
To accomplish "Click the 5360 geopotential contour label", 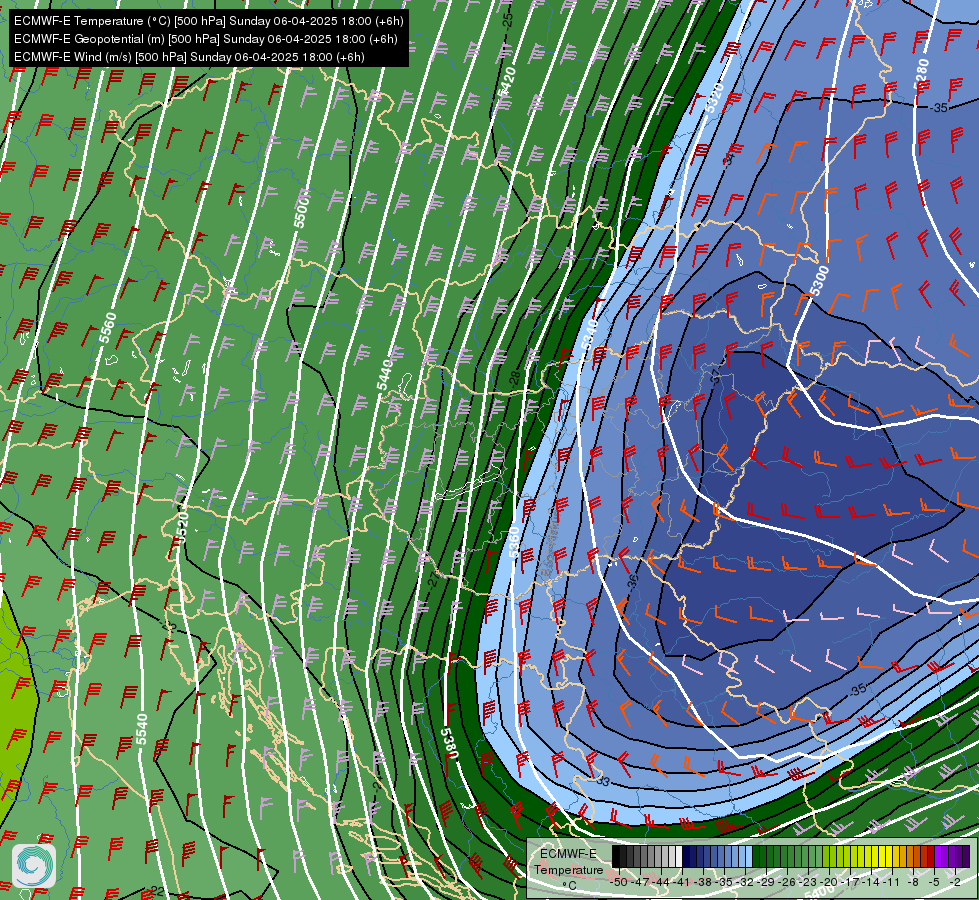I will click(514, 542).
